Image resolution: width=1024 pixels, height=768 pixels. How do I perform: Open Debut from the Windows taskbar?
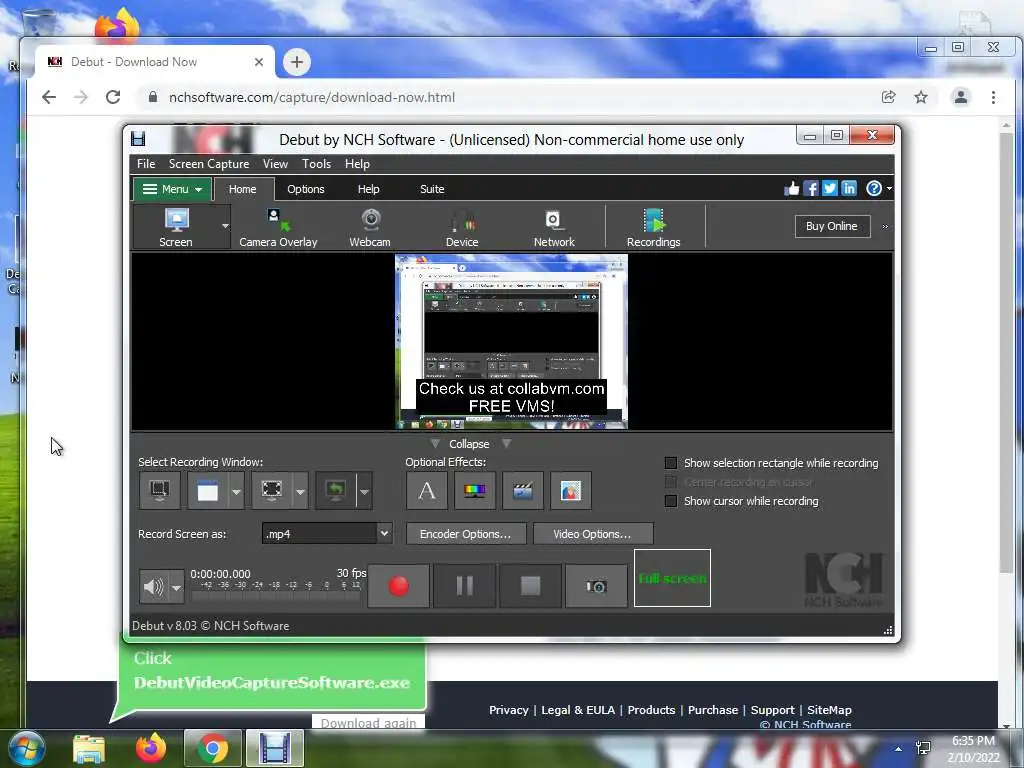pos(275,748)
